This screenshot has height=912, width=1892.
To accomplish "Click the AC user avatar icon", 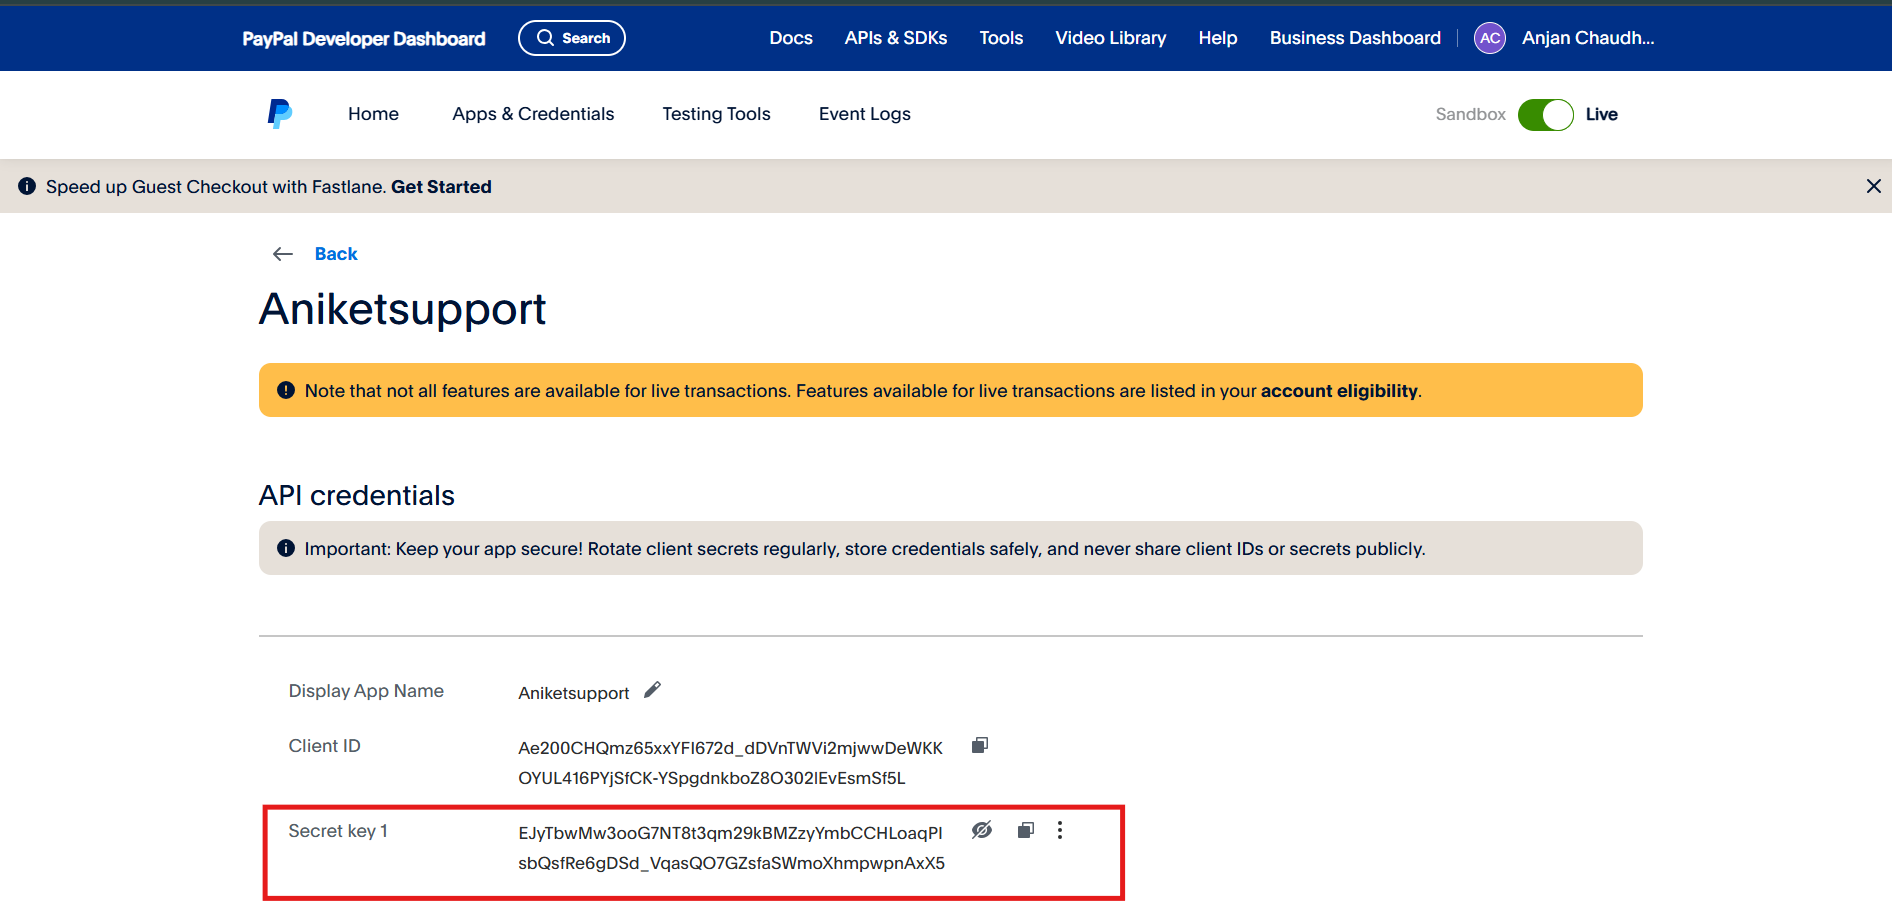I will click(x=1489, y=38).
